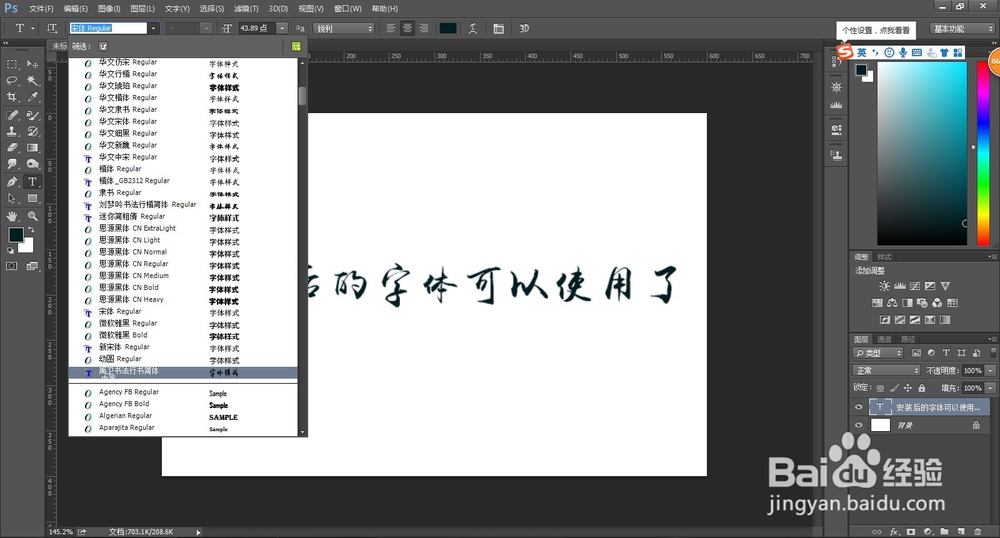Toggle the filter for pixel layers
1000x538 pixels.
pos(916,353)
